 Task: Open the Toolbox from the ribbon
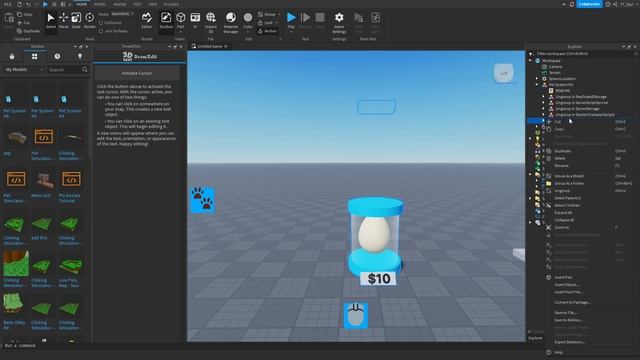point(166,21)
